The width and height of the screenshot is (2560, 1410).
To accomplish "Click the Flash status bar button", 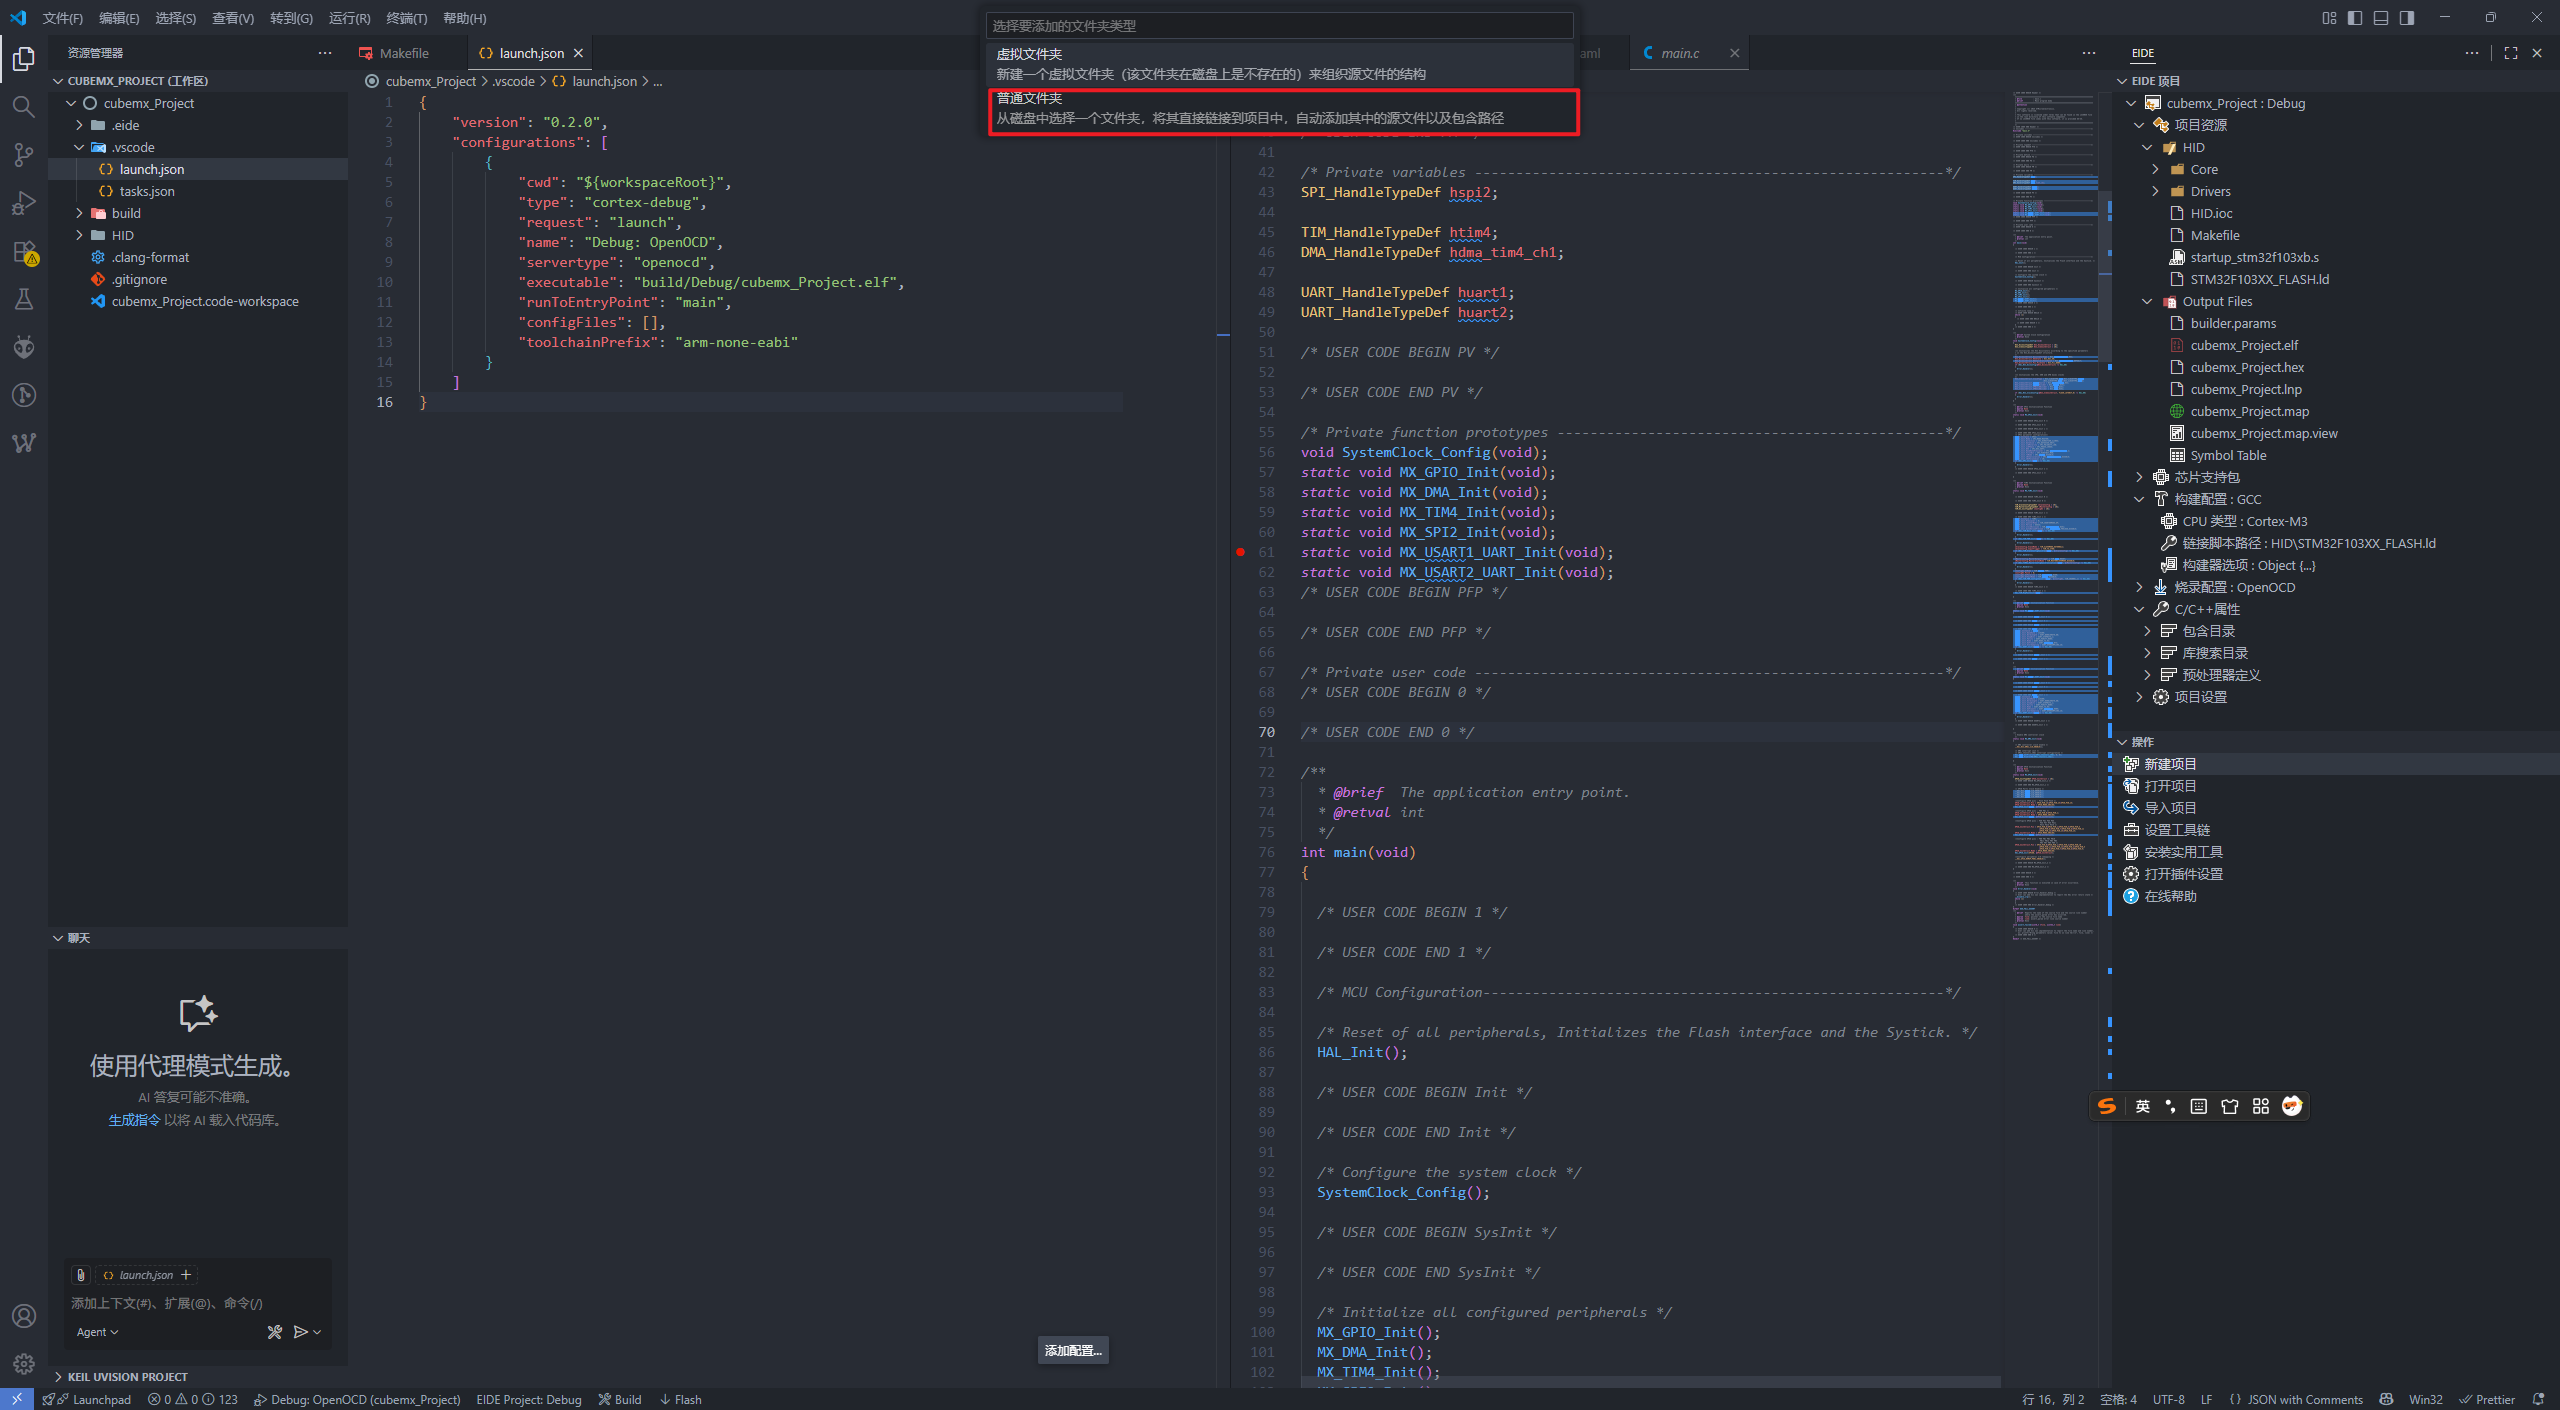I will click(x=681, y=1399).
